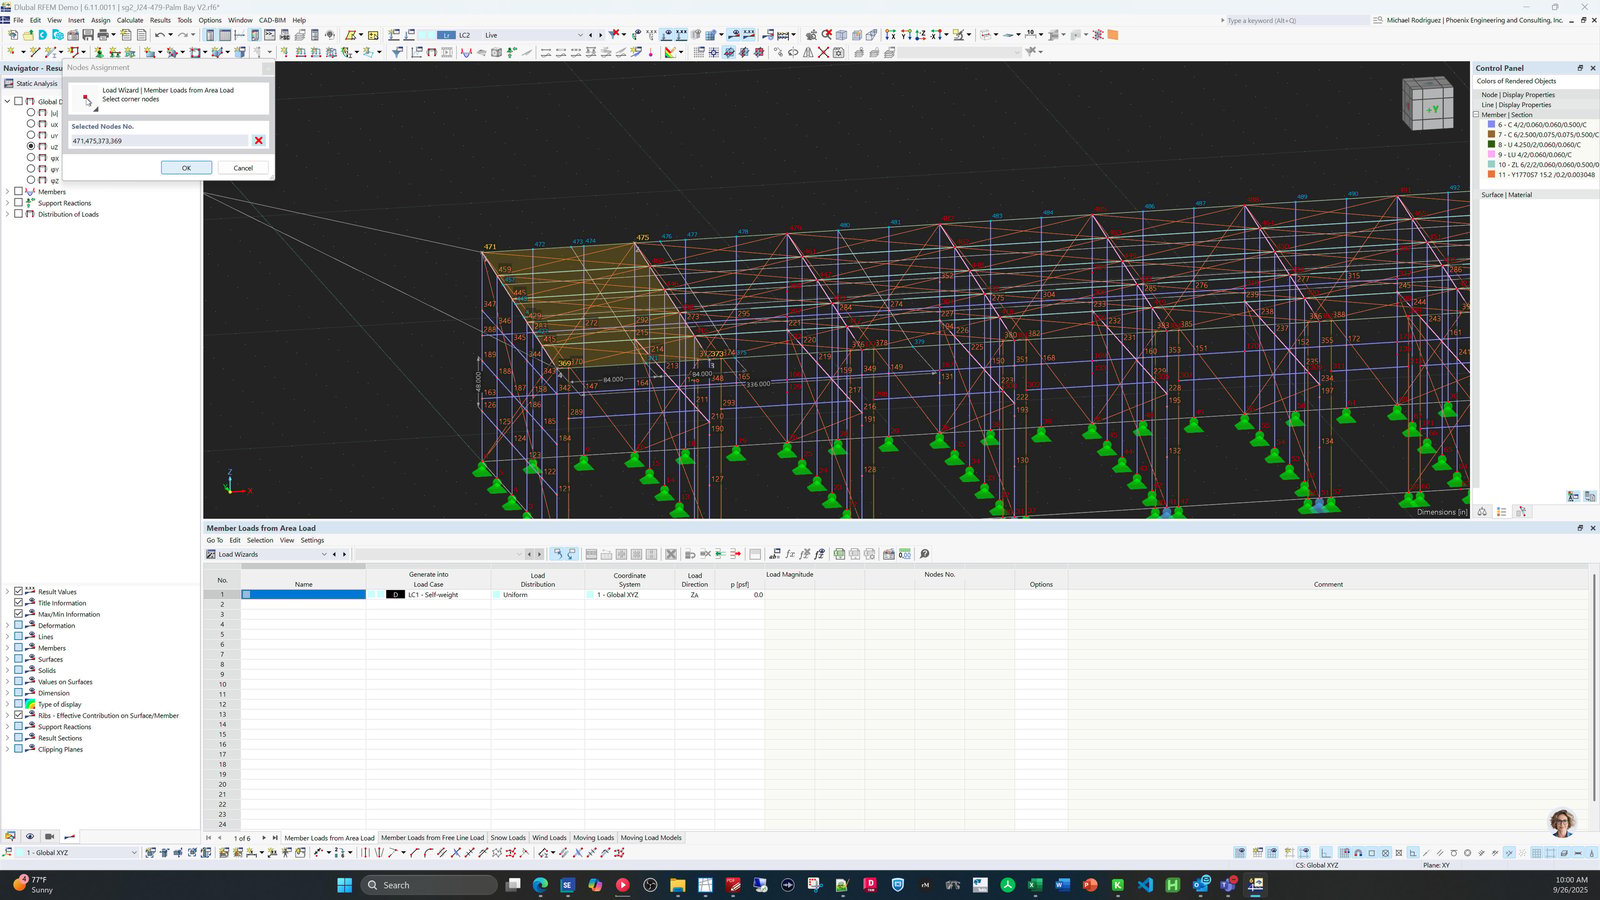Click the purple color swatch for section 6
Viewport: 1600px width, 900px height.
(1491, 125)
